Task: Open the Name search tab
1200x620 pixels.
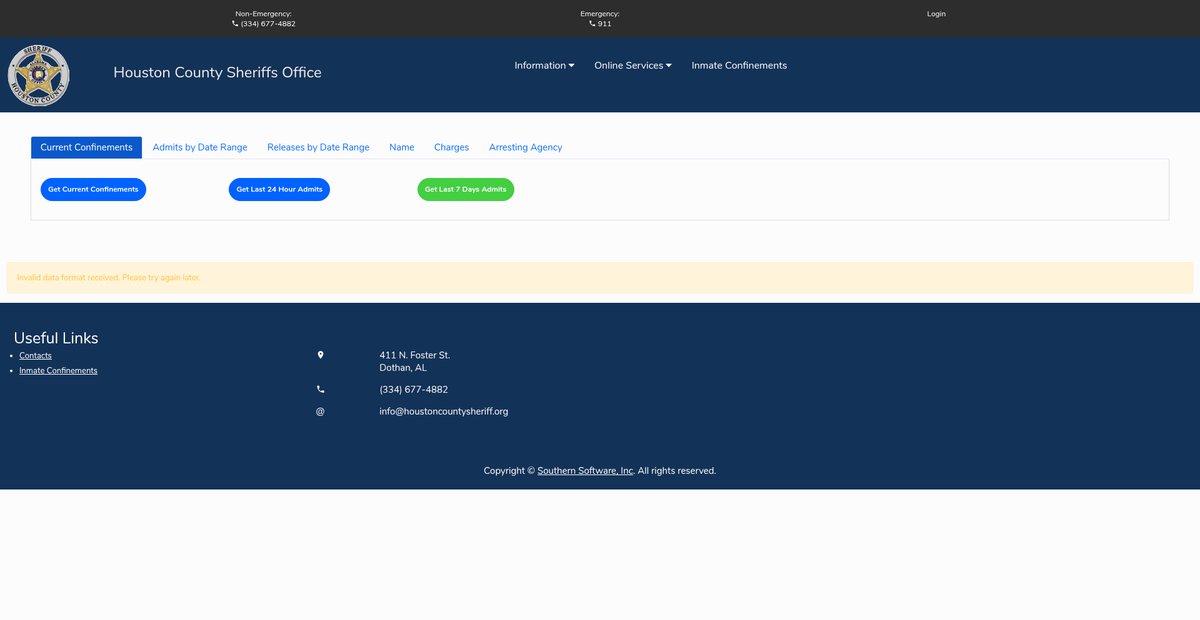Action: click(x=402, y=147)
